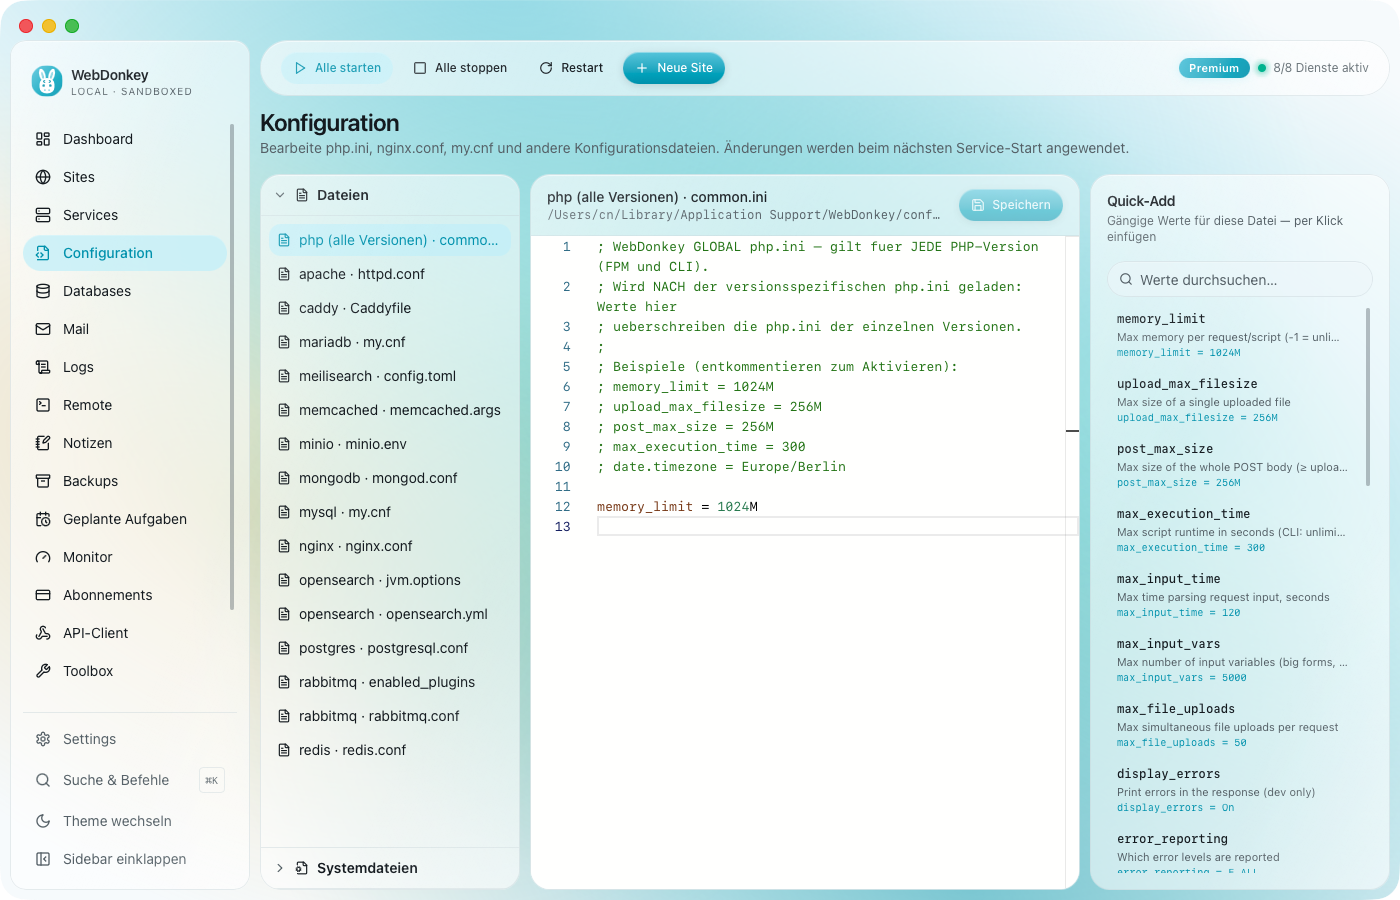Click the Theme wechseln moon icon

(43, 821)
